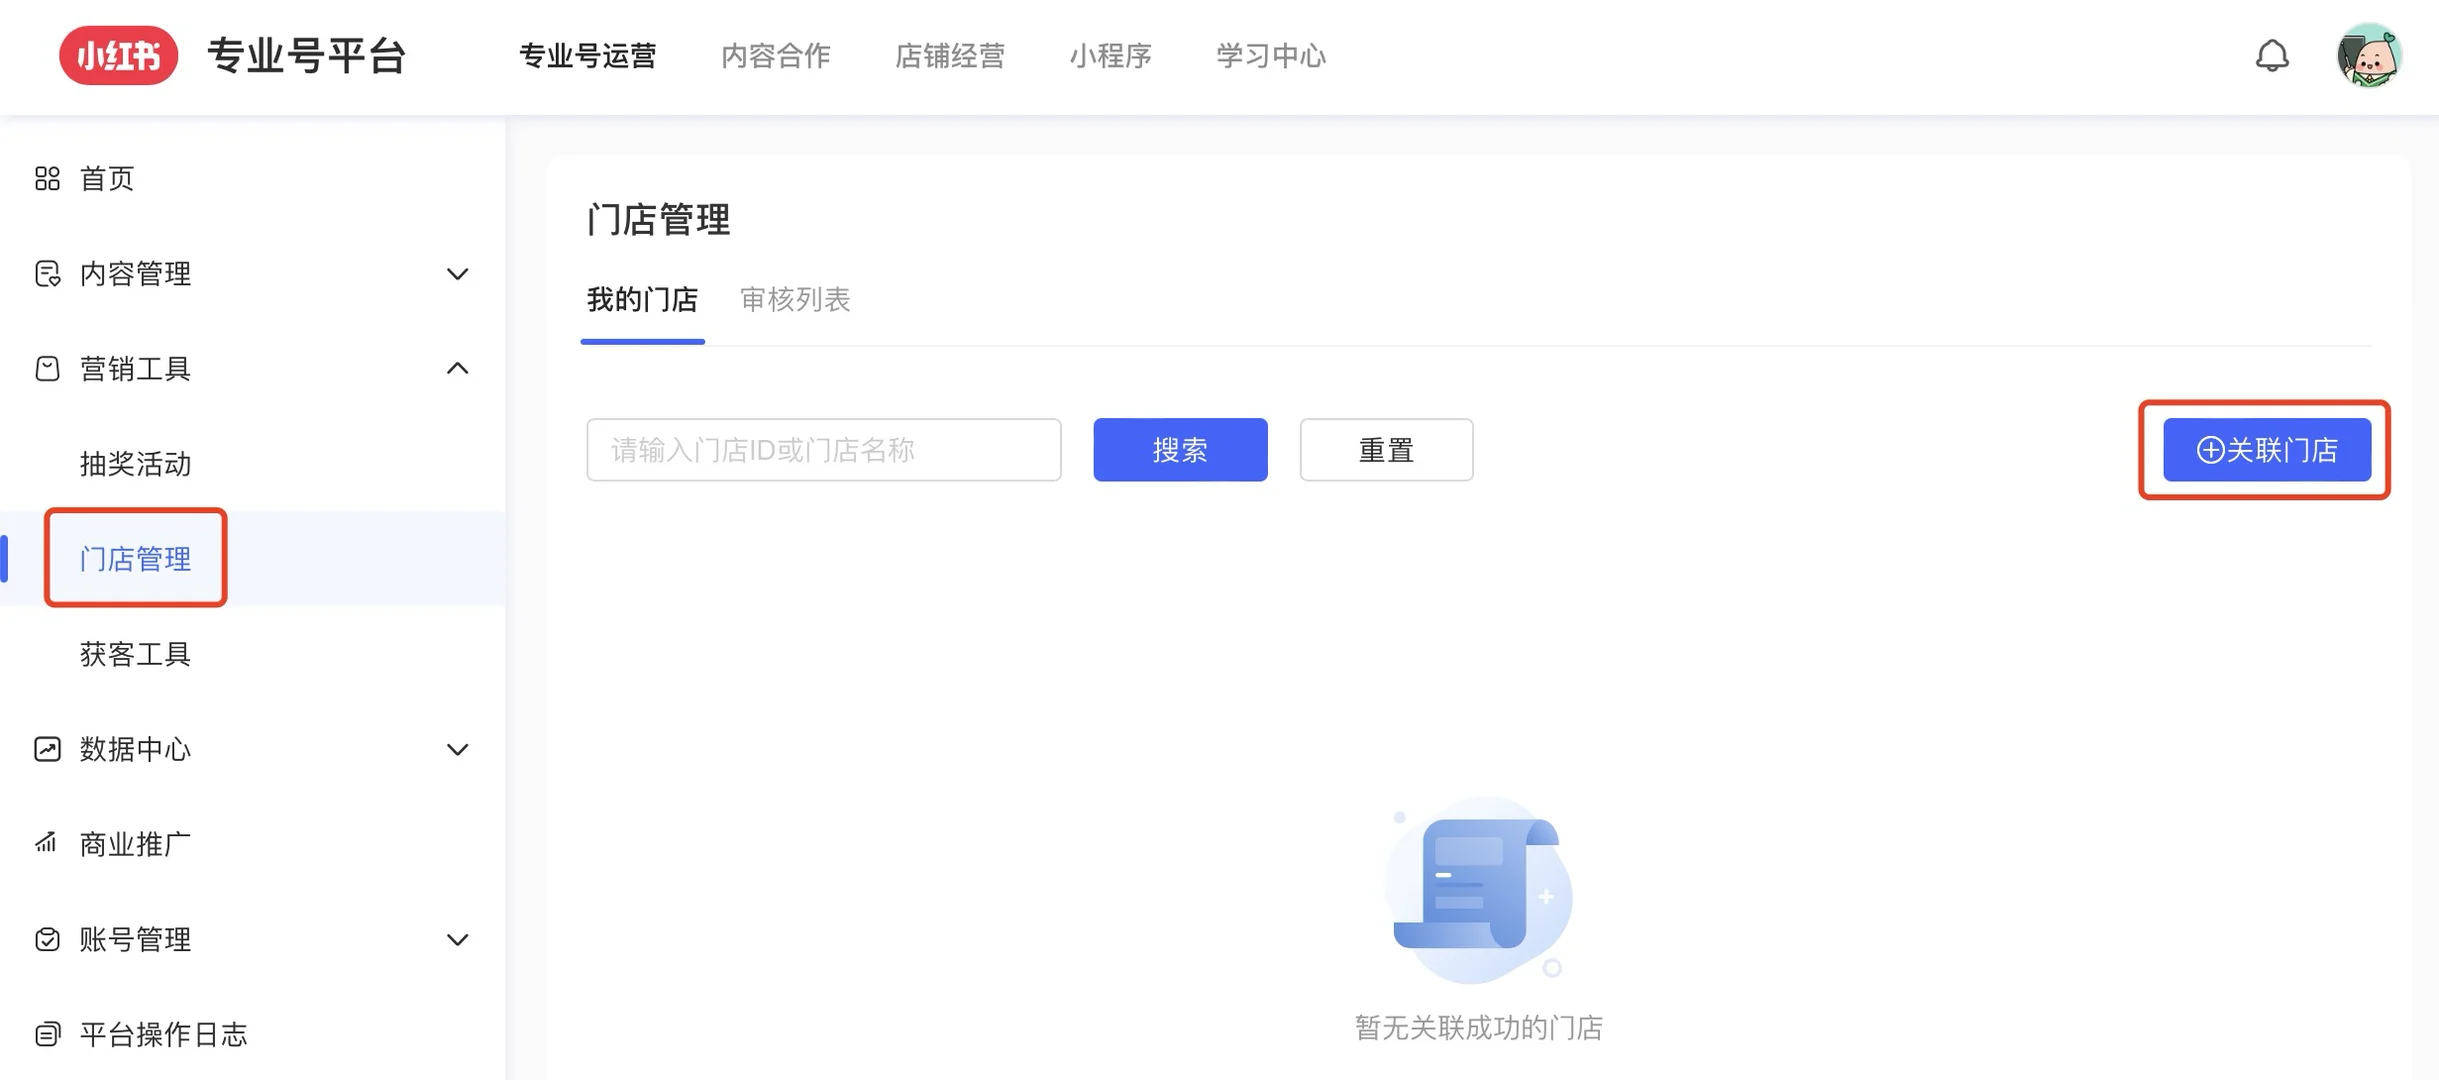The image size is (2439, 1080).
Task: Expand the 内容管理 sidebar section
Action: click(x=458, y=274)
